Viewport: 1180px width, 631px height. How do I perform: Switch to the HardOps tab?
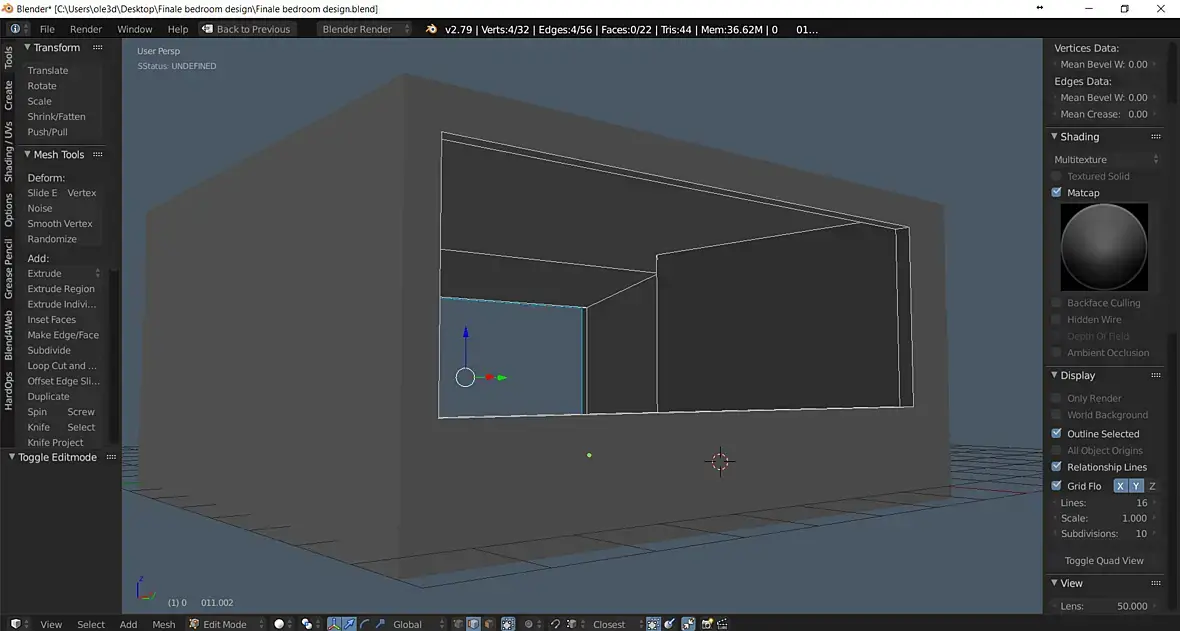(x=8, y=390)
